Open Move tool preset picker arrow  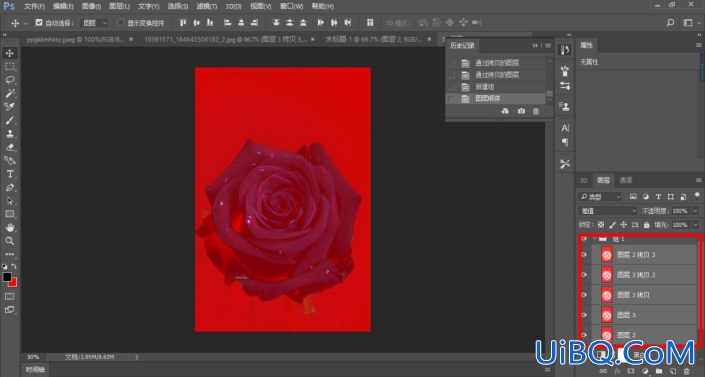[25, 23]
